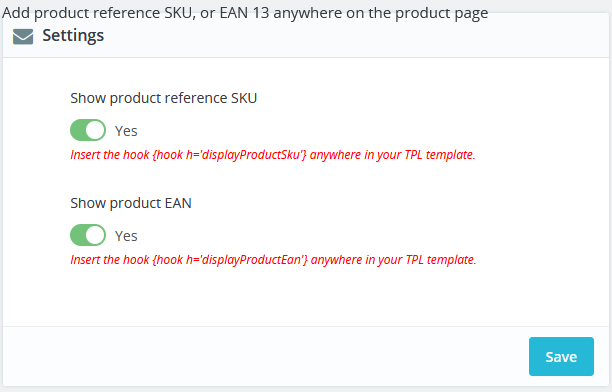Screen dimensions: 612x392
Task: Disable the Show product reference SKU toggle
Action: [88, 130]
